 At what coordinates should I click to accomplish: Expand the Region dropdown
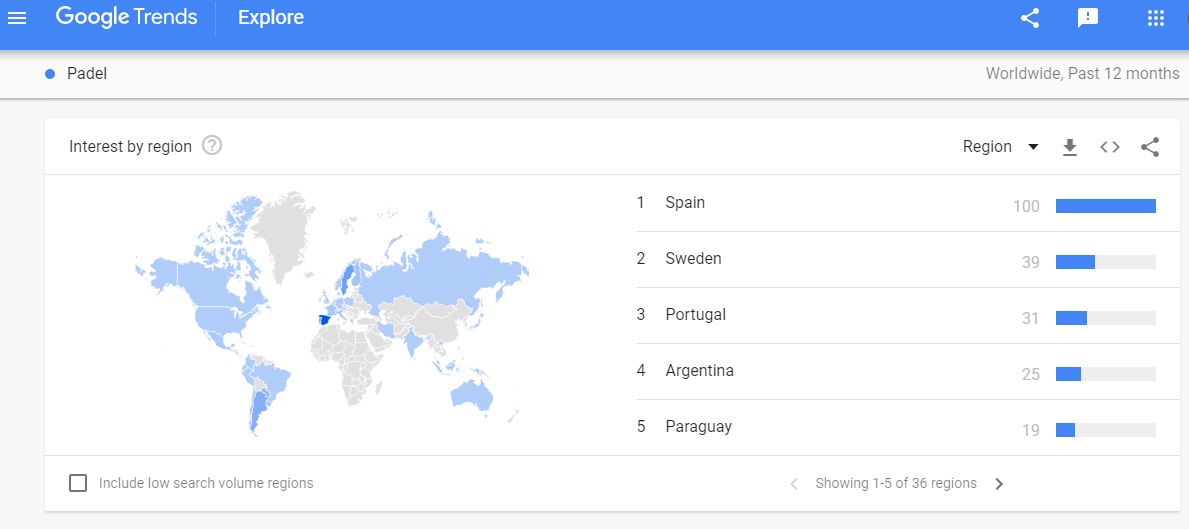tap(1000, 147)
